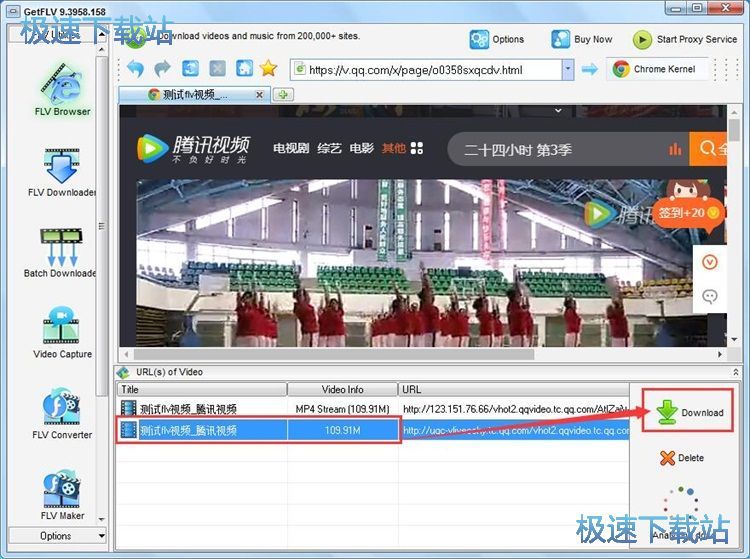
Task: Open the four-square category grid icon
Action: [x=417, y=148]
